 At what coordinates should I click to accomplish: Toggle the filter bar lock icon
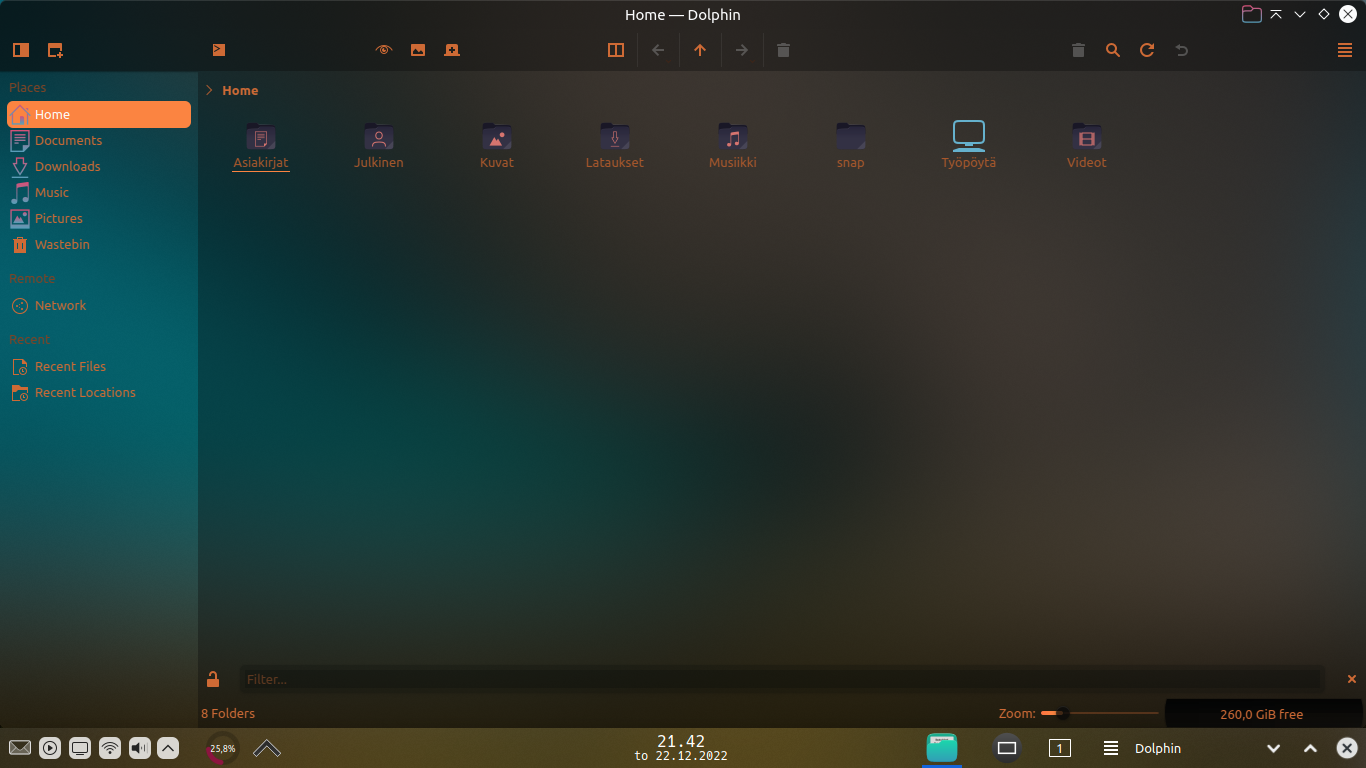pyautogui.click(x=213, y=679)
